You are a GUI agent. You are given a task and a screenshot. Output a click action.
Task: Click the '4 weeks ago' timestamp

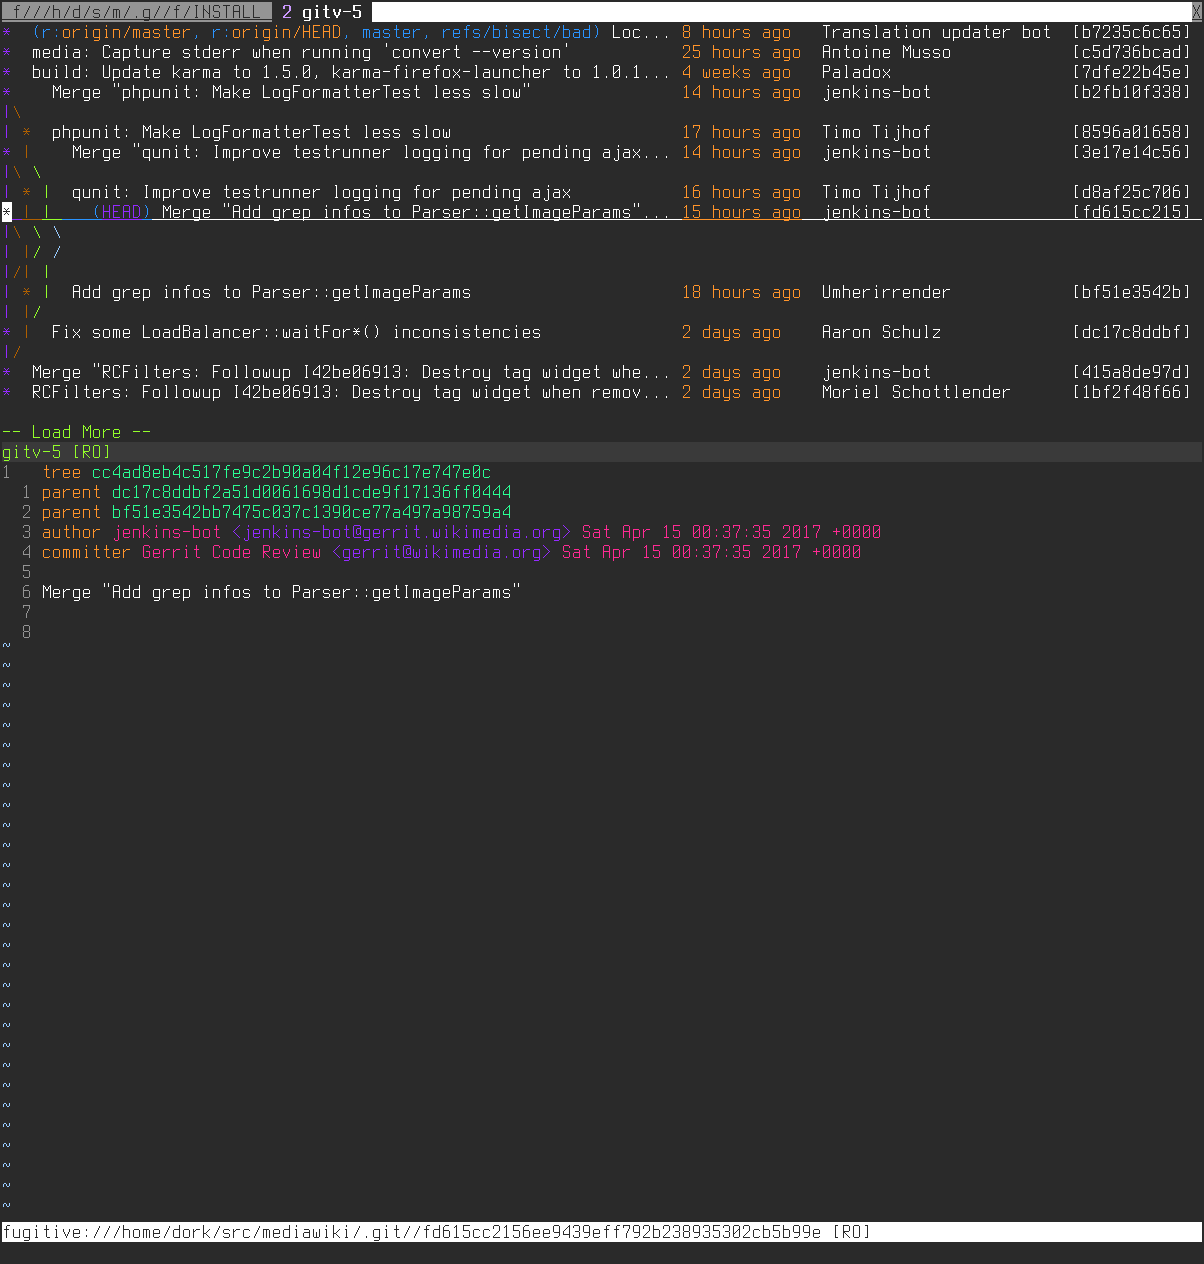coord(736,72)
